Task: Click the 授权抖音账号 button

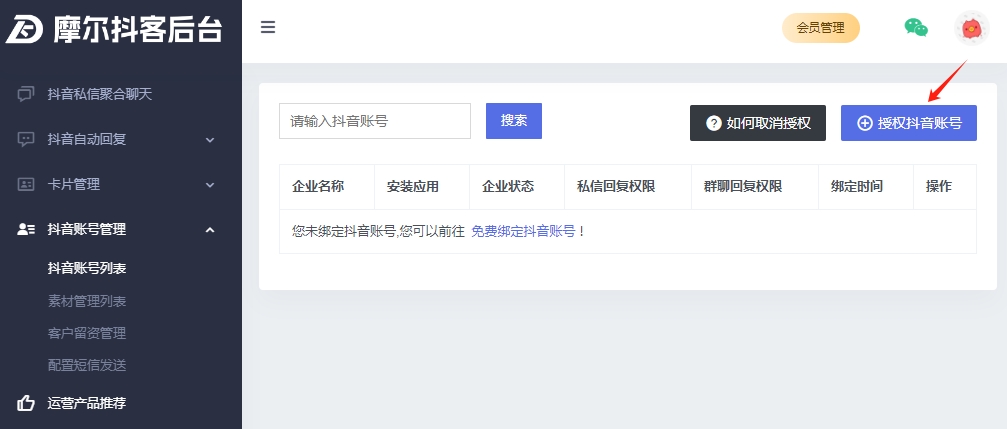Action: pyautogui.click(x=909, y=123)
